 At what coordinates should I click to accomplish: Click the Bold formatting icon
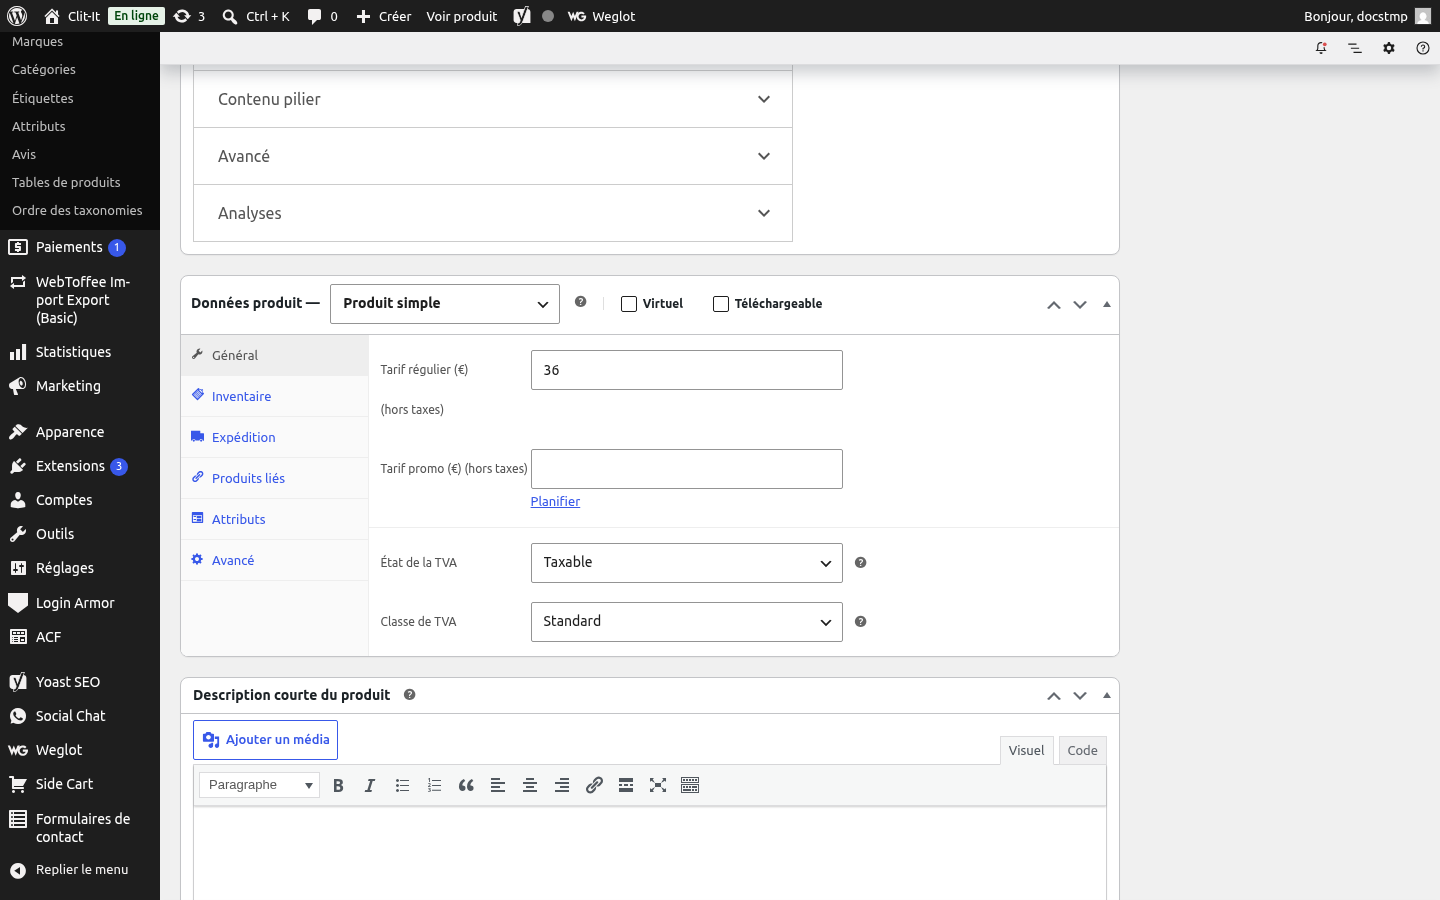[x=338, y=786]
